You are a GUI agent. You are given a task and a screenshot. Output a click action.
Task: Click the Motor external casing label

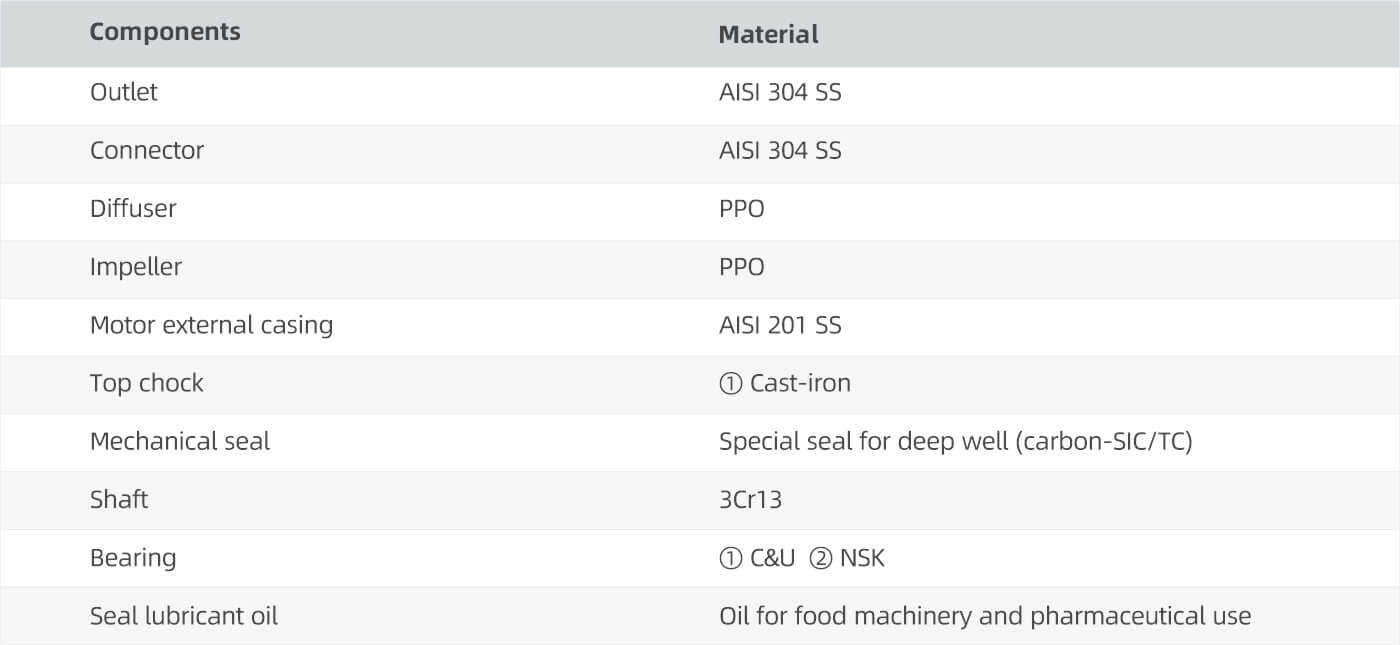(x=211, y=325)
